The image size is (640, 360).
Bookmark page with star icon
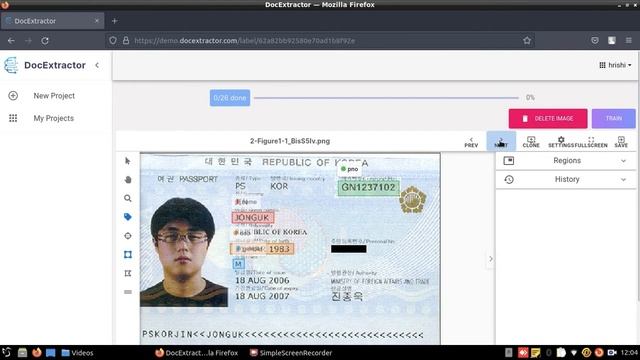[527, 41]
